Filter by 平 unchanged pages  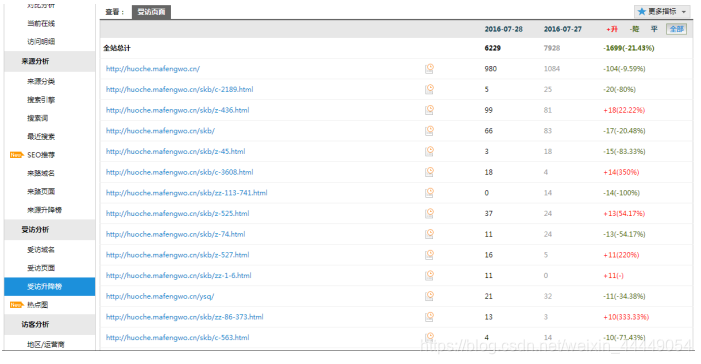click(654, 29)
